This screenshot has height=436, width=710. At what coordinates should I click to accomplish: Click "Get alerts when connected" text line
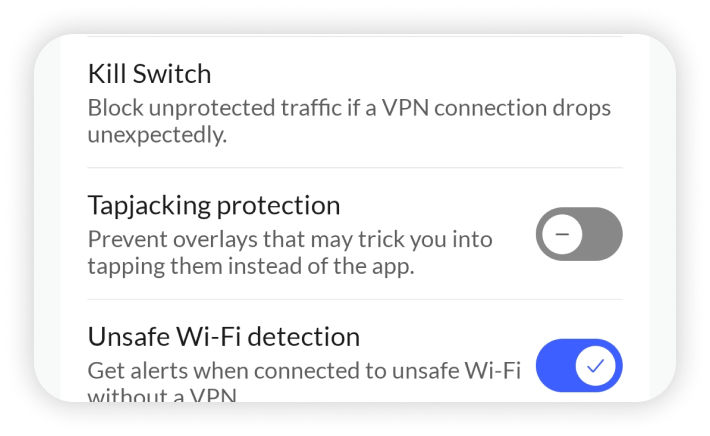click(x=304, y=370)
